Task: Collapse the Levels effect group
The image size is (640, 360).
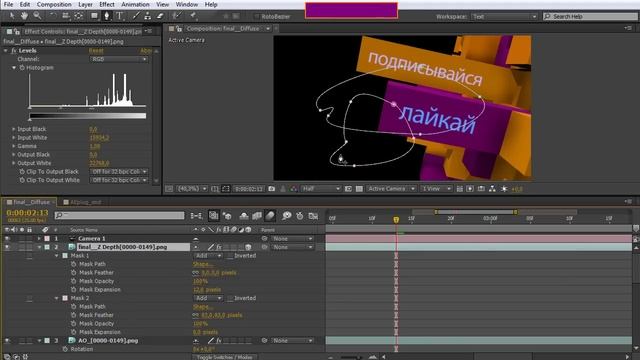Action: 6,51
